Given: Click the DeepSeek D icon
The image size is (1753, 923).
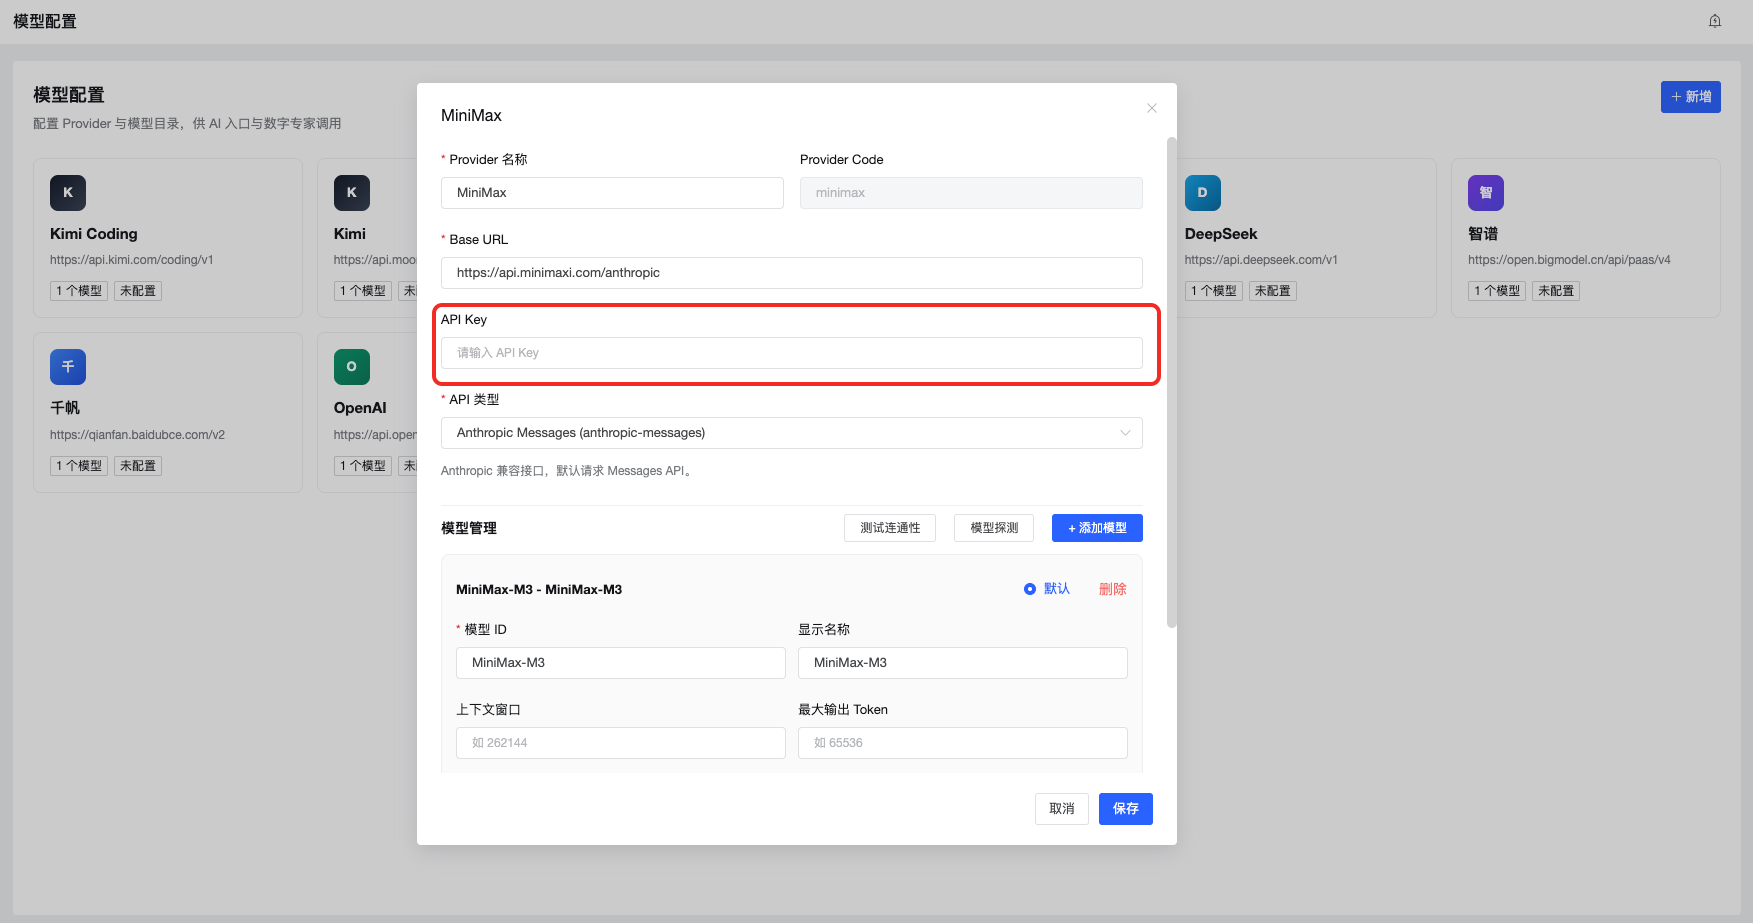Looking at the screenshot, I should click(x=1203, y=193).
